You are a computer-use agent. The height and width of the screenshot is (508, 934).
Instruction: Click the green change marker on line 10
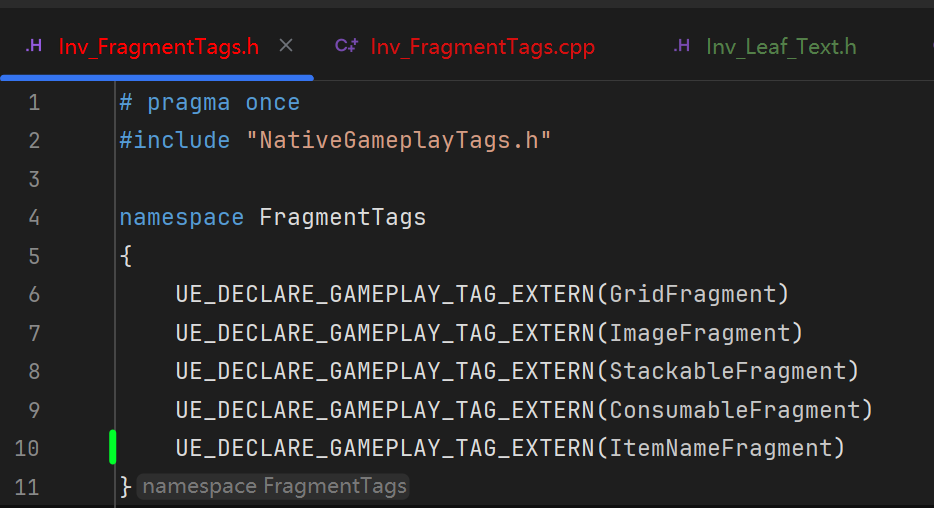(x=113, y=447)
